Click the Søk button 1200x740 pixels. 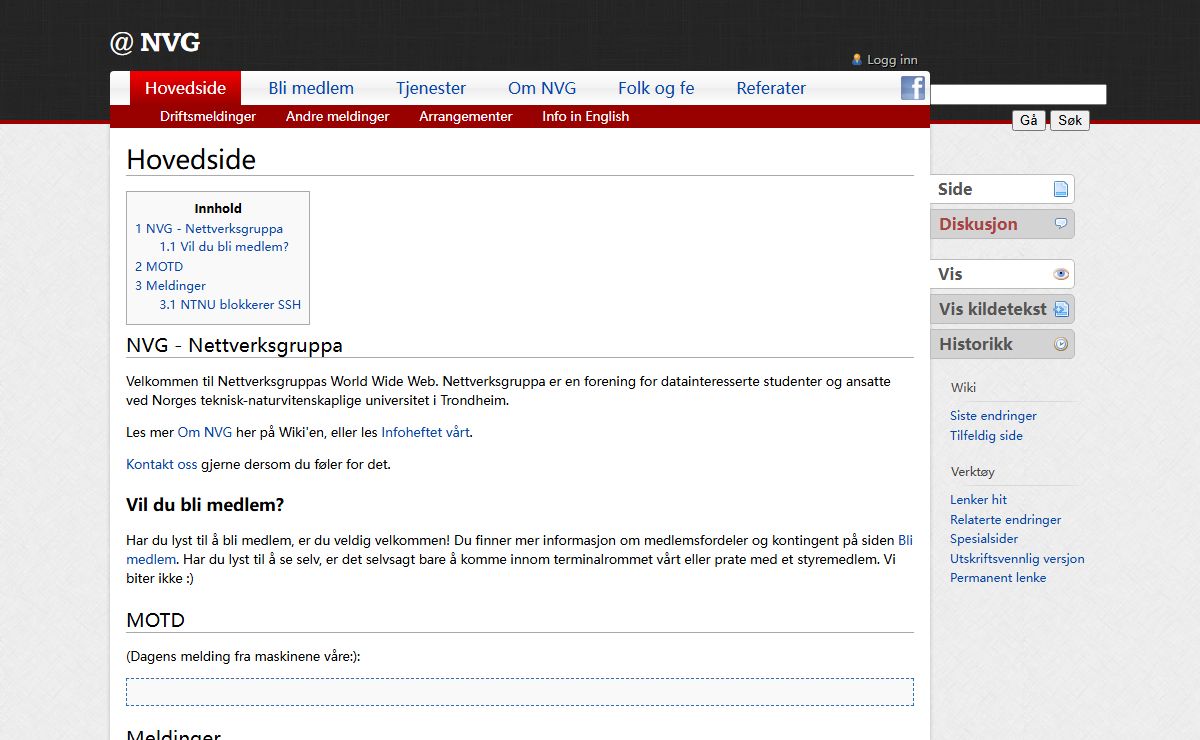point(1070,120)
